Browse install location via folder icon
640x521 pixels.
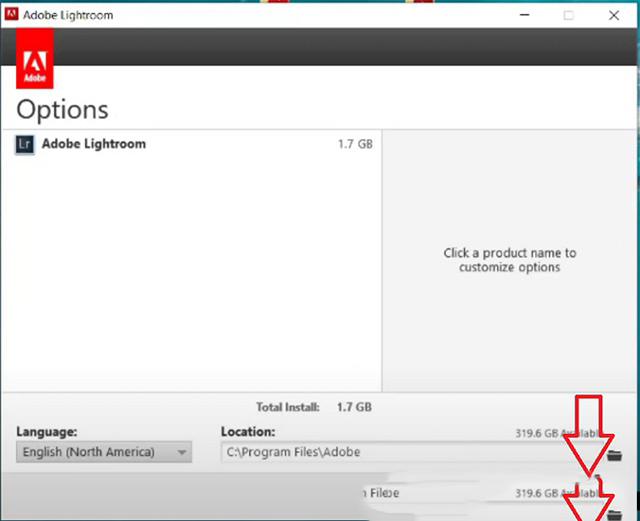[x=614, y=455]
